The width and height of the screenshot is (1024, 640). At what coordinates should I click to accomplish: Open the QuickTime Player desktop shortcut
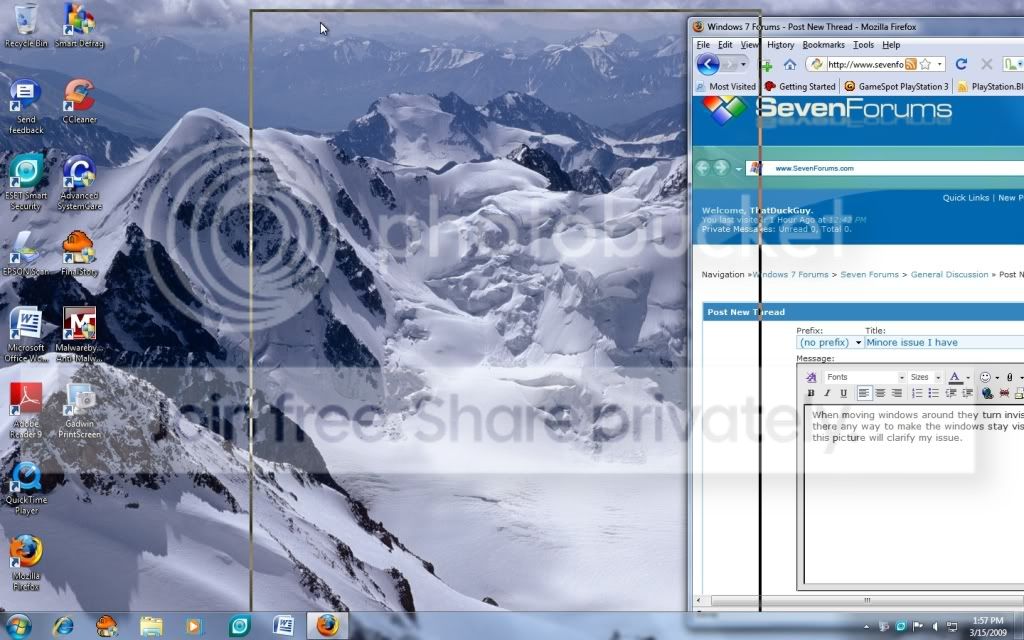coord(26,488)
